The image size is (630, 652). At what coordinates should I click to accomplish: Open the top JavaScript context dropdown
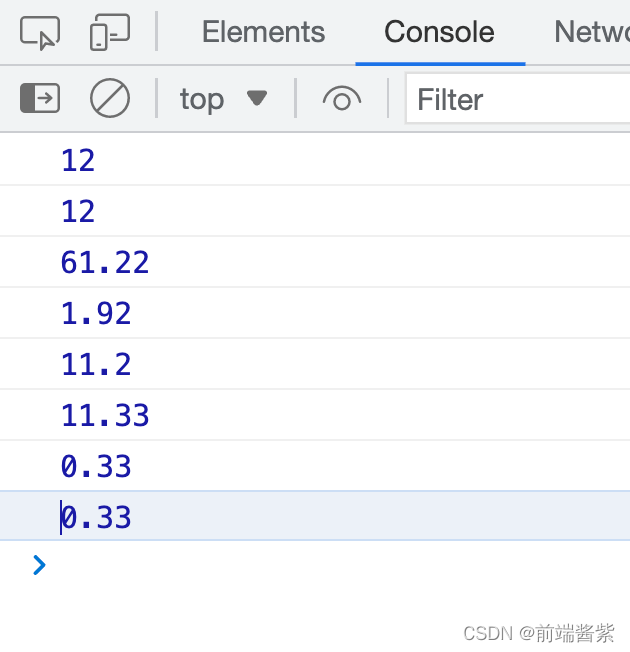click(x=223, y=98)
